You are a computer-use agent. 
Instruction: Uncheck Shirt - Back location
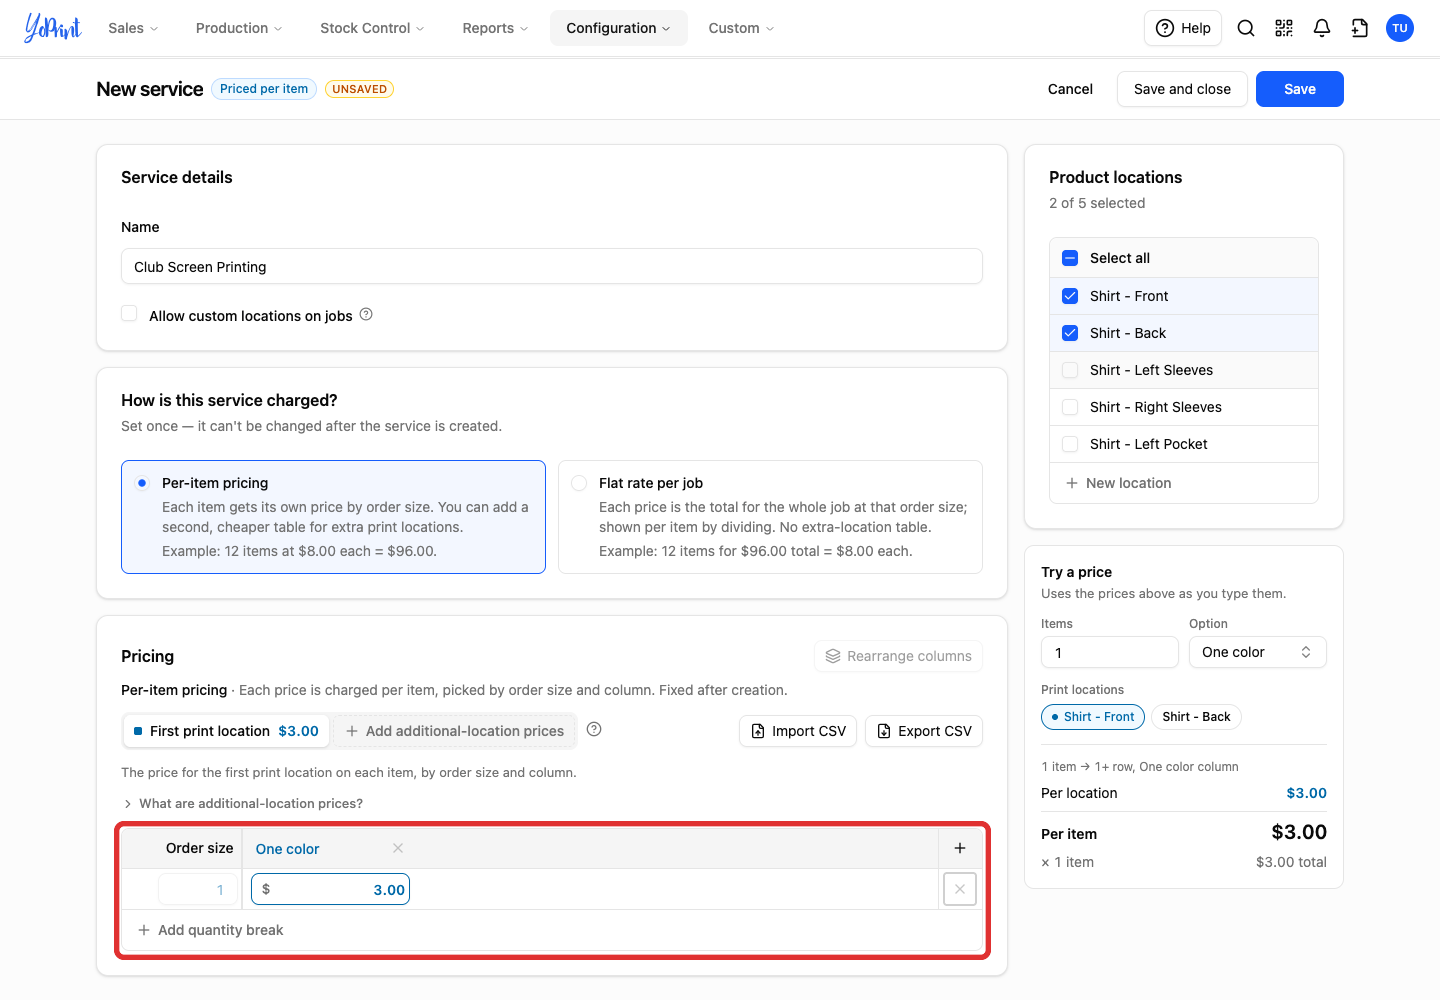tap(1070, 333)
